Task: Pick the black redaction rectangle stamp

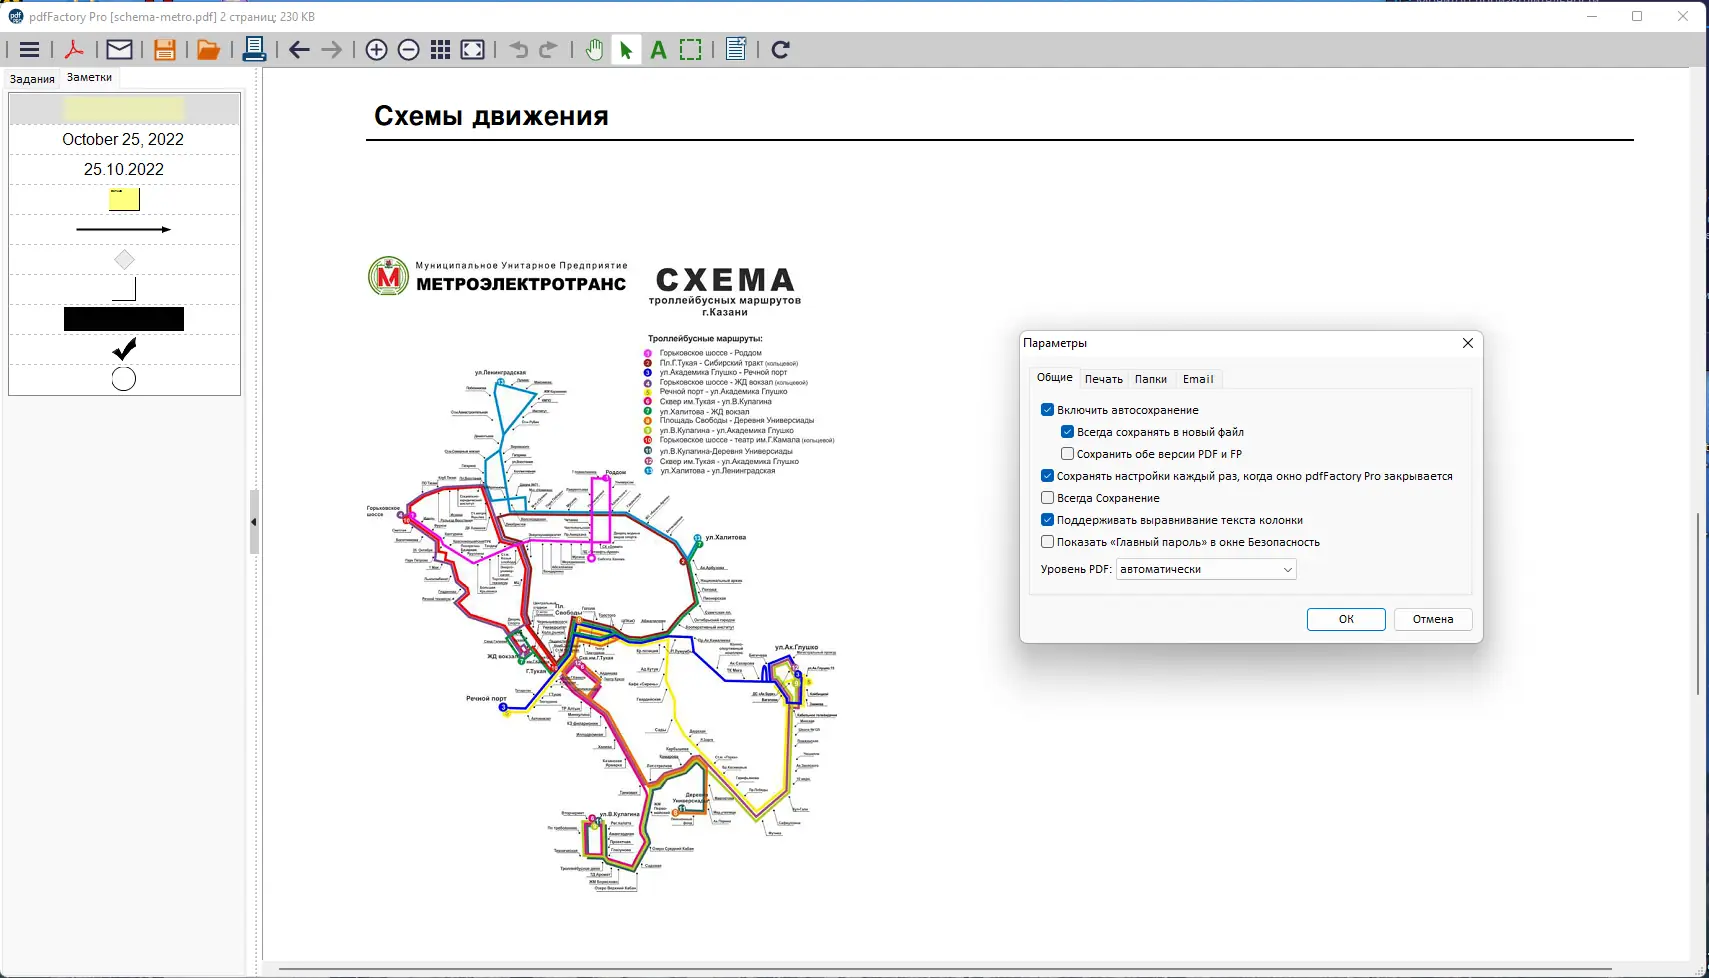Action: 124,319
